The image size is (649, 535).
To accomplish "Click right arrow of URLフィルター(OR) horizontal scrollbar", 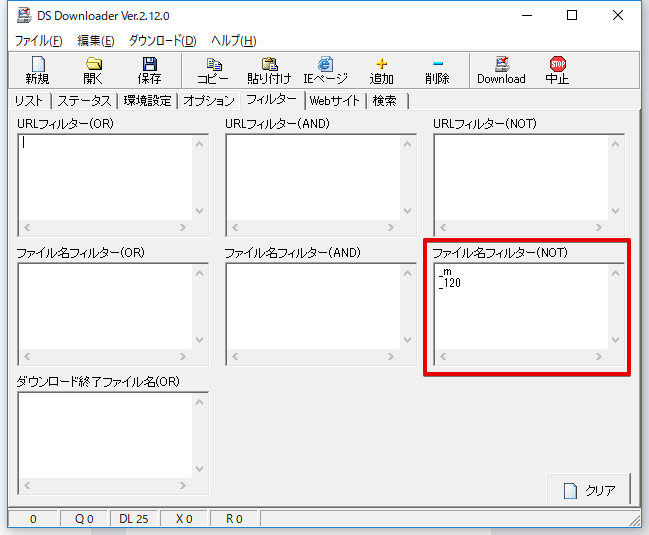I will (183, 227).
